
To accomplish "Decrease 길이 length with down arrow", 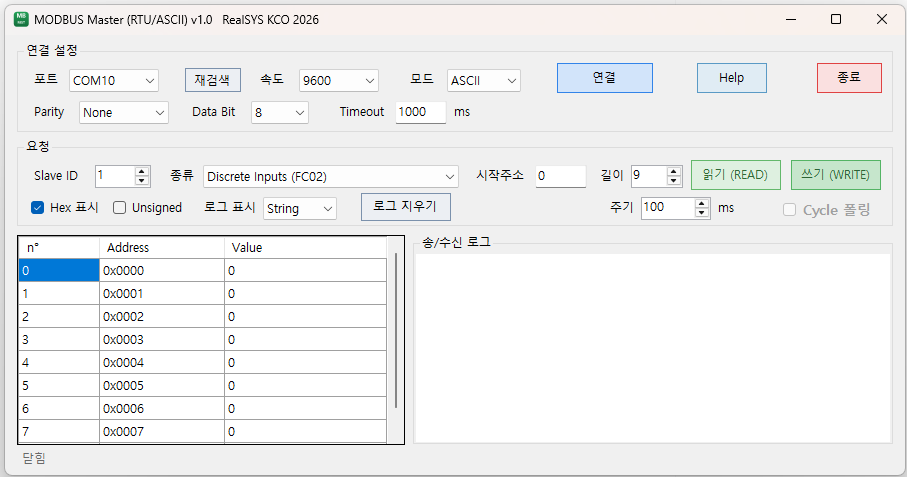I will pyautogui.click(x=674, y=180).
